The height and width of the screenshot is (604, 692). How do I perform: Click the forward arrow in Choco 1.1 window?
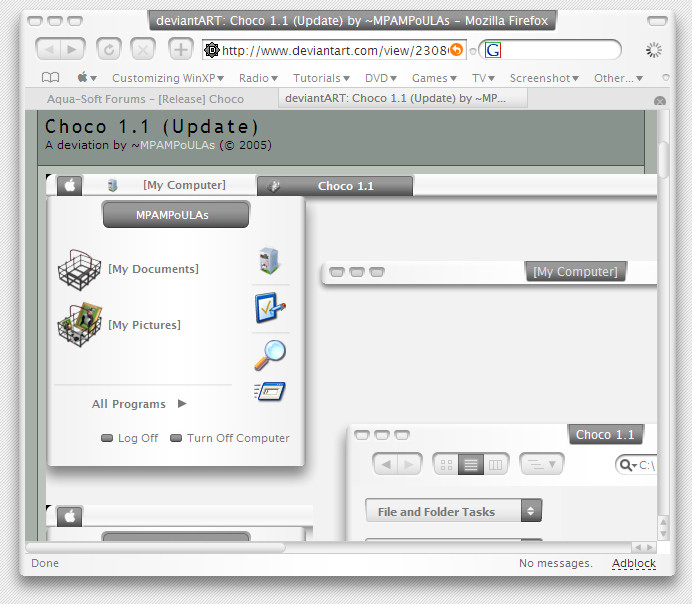410,464
